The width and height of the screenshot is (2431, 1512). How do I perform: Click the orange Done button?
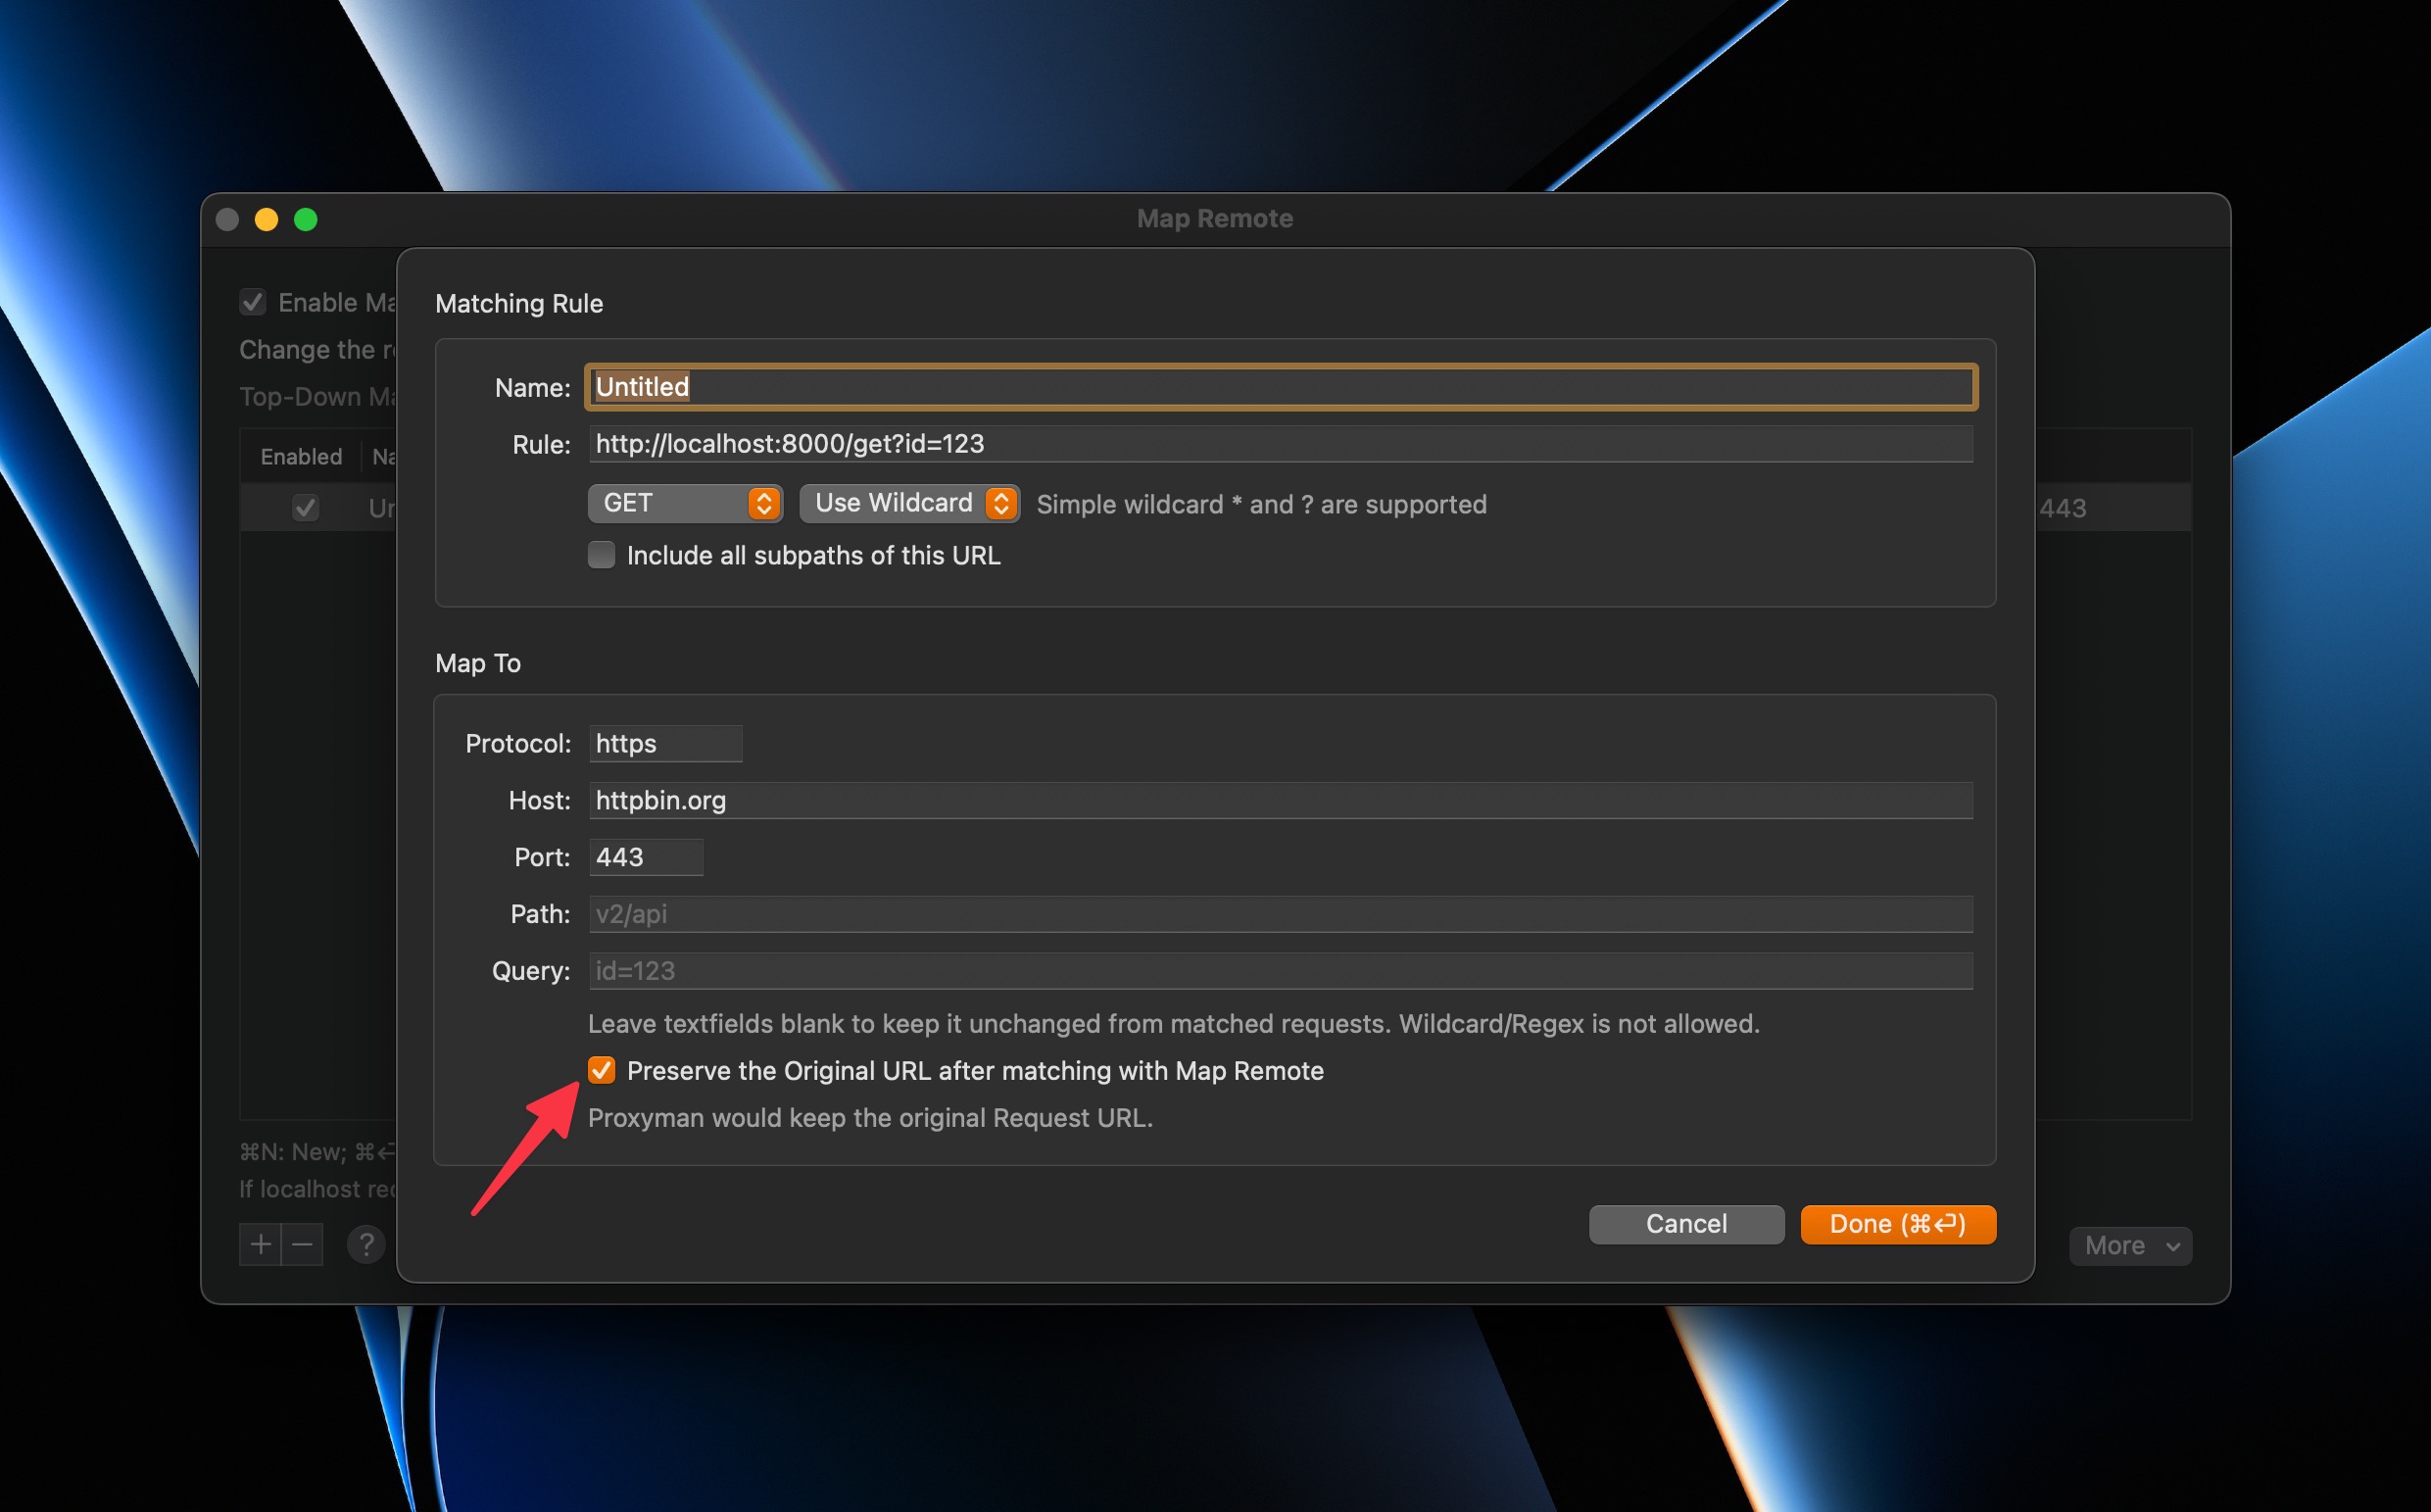pyautogui.click(x=1897, y=1224)
